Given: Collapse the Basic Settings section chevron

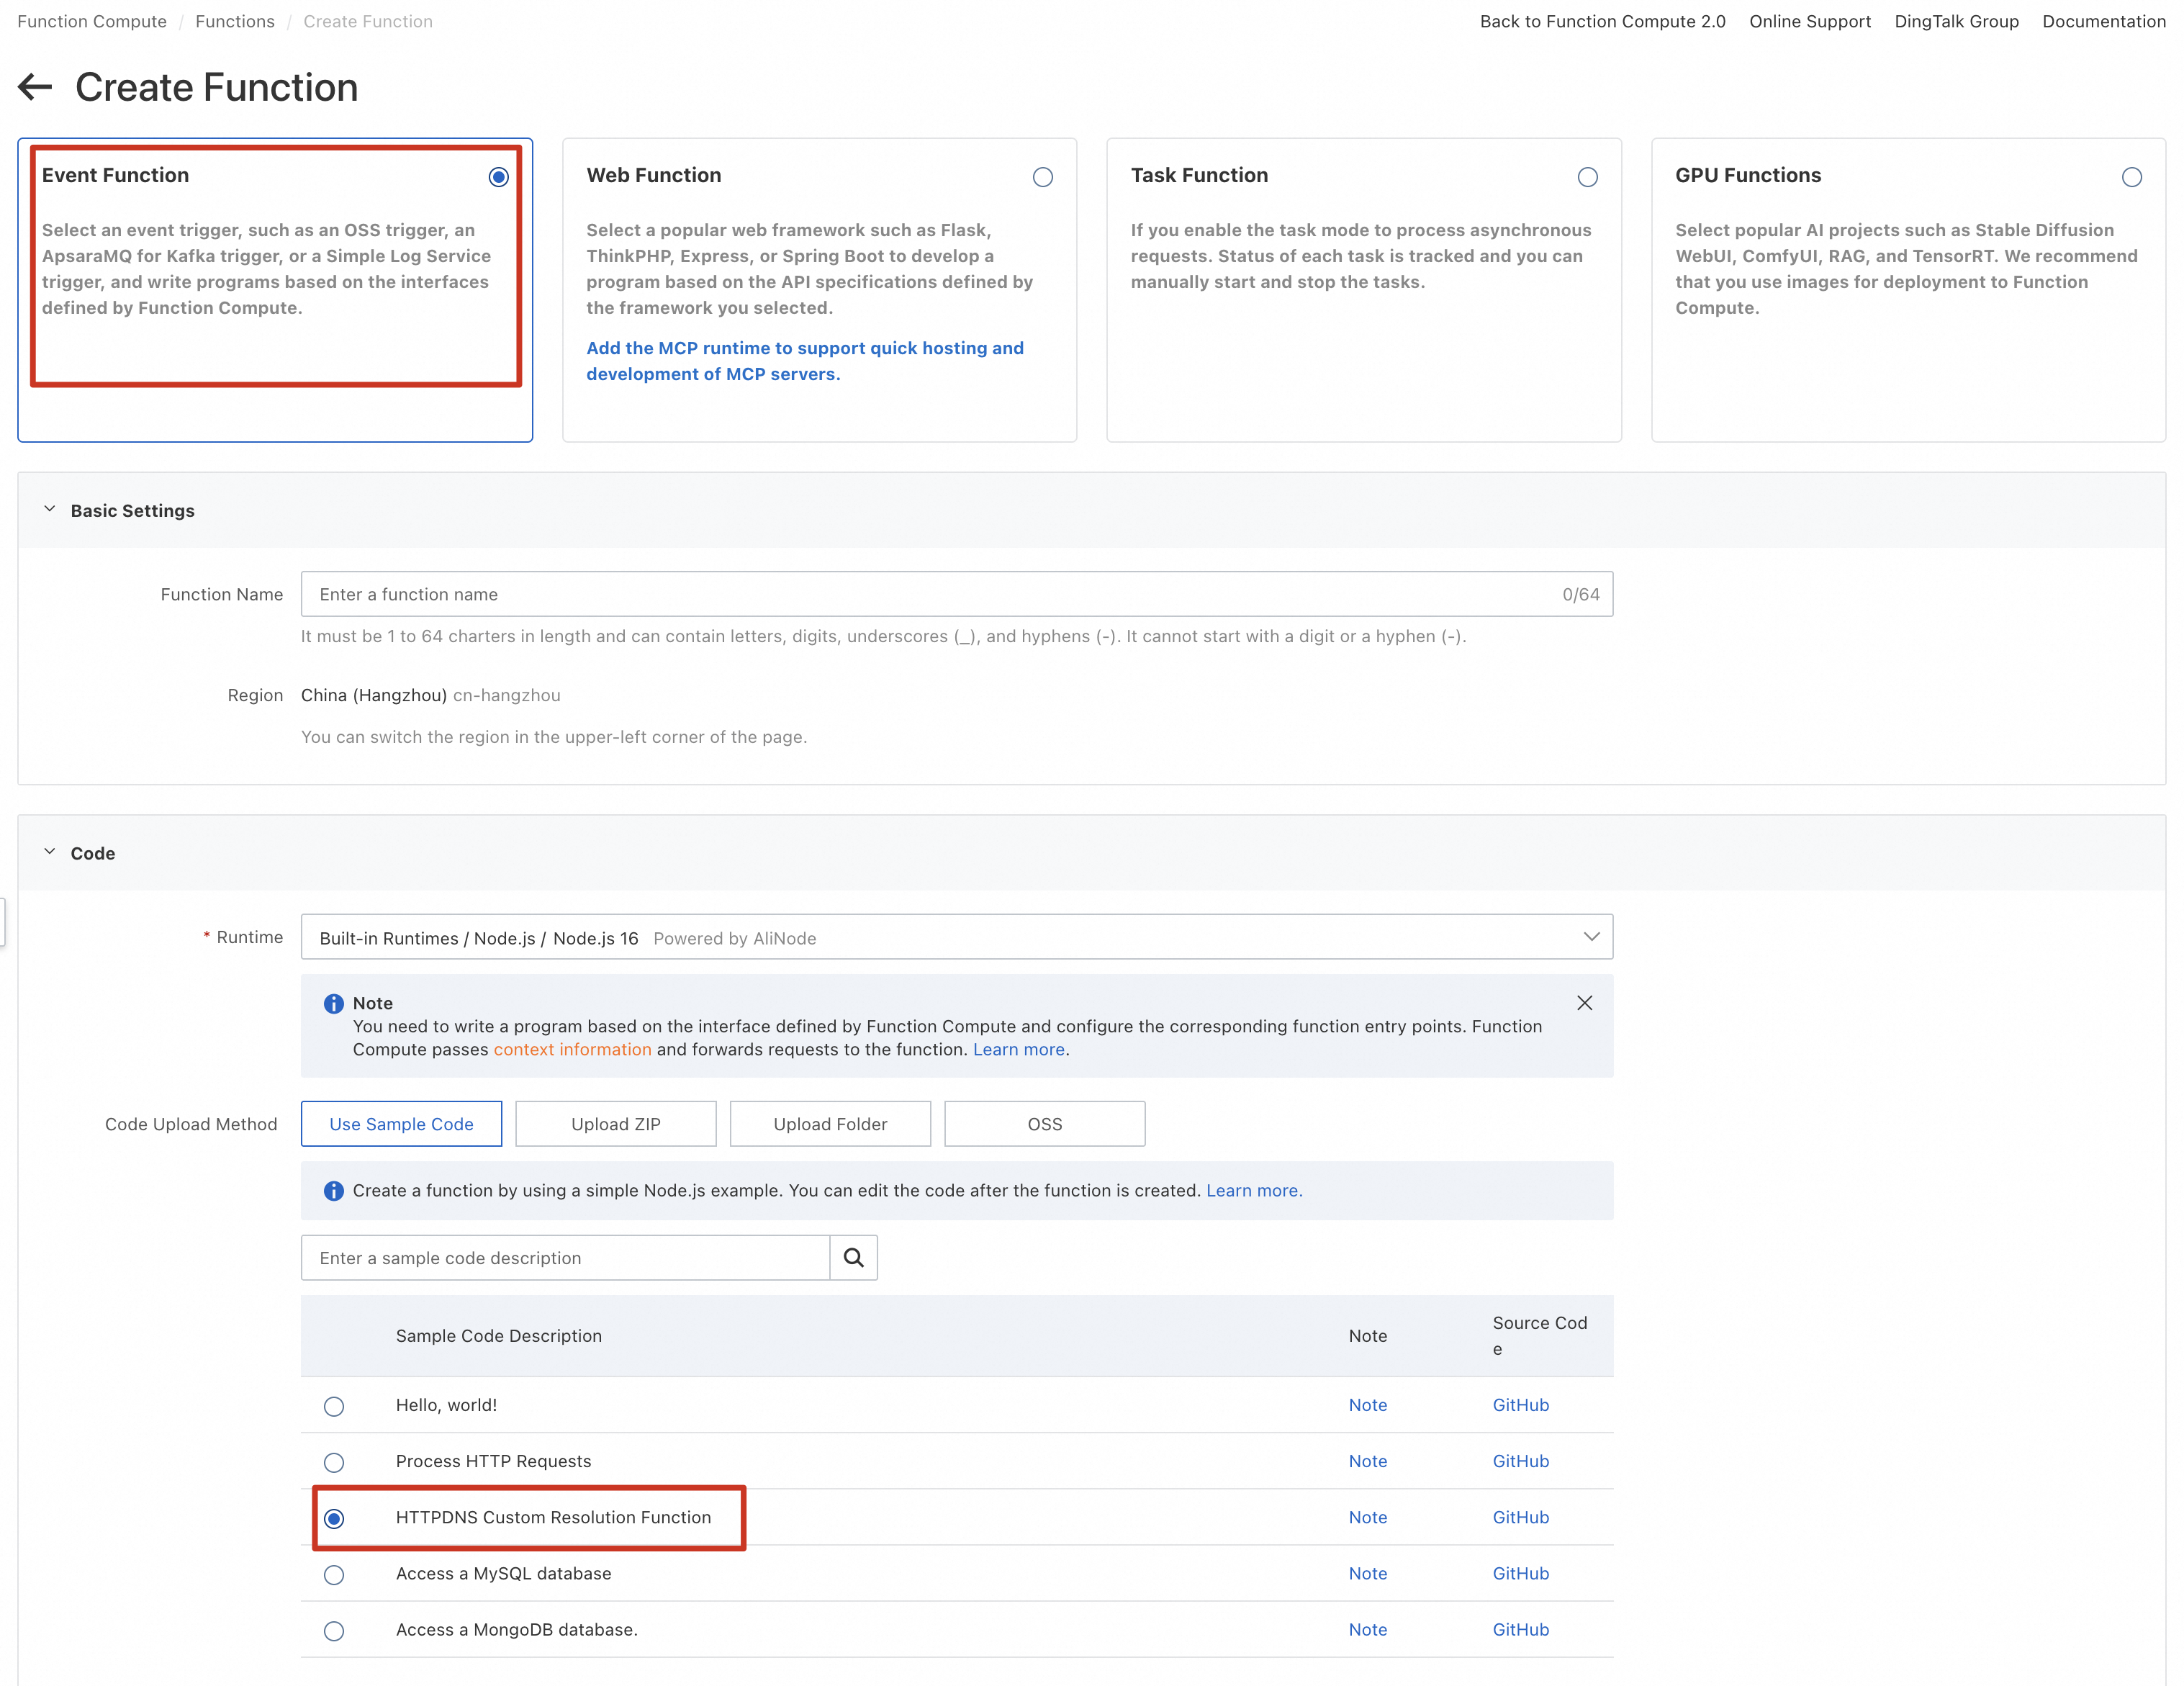Looking at the screenshot, I should coord(49,510).
